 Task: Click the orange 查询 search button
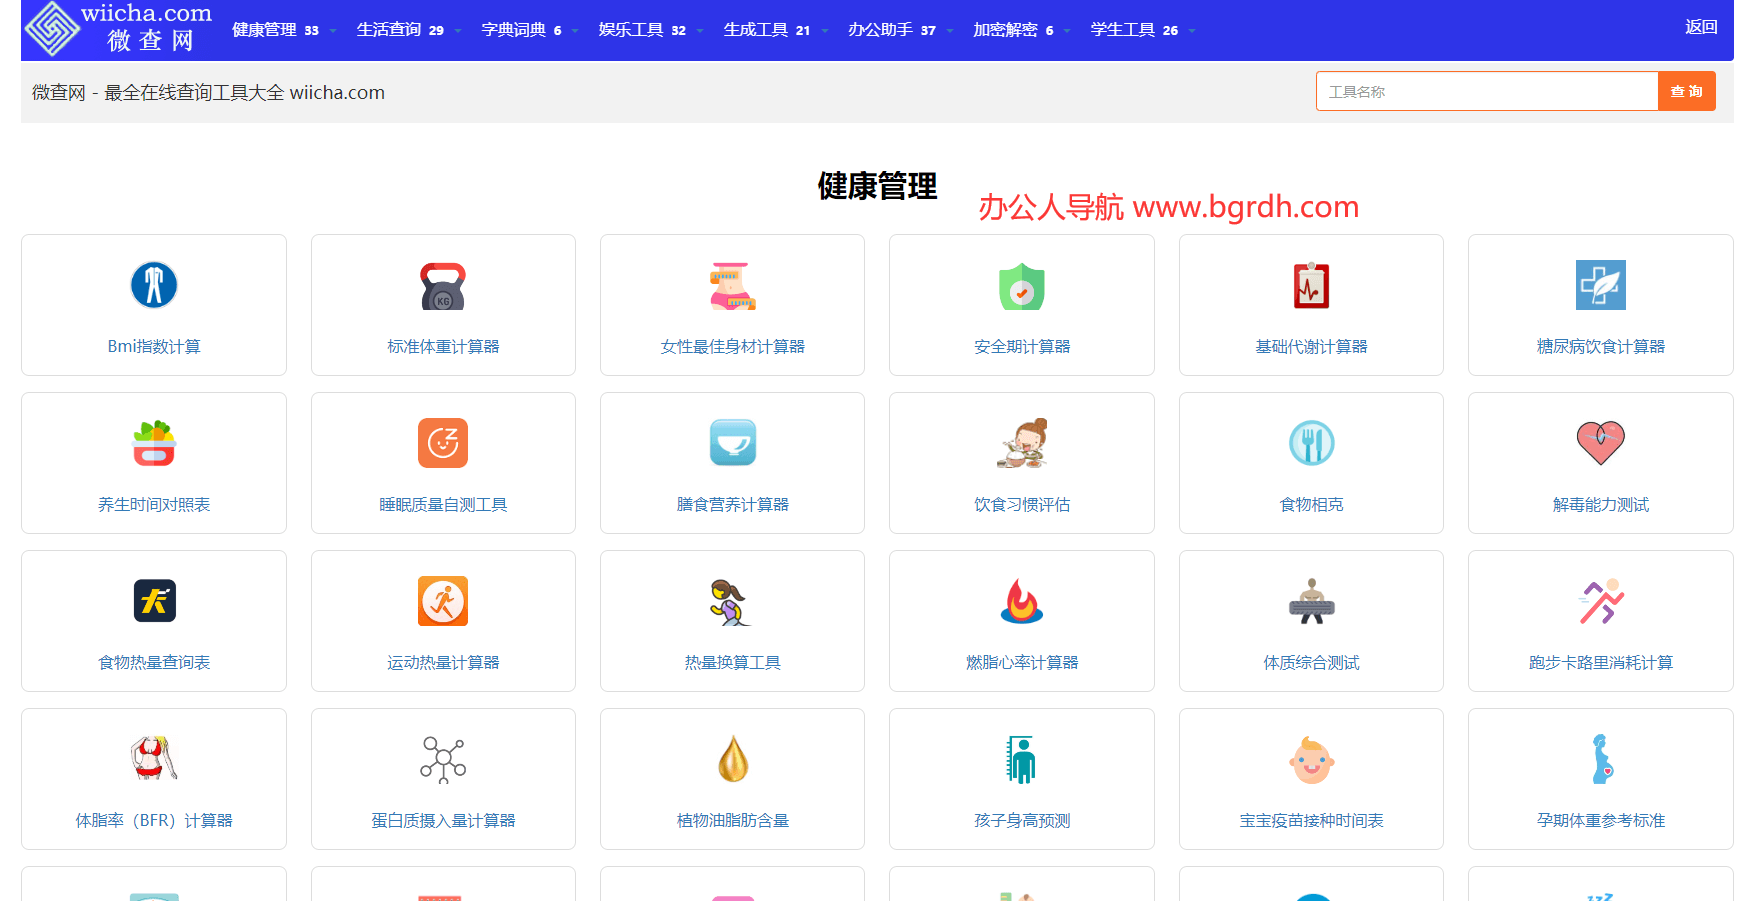click(1686, 91)
